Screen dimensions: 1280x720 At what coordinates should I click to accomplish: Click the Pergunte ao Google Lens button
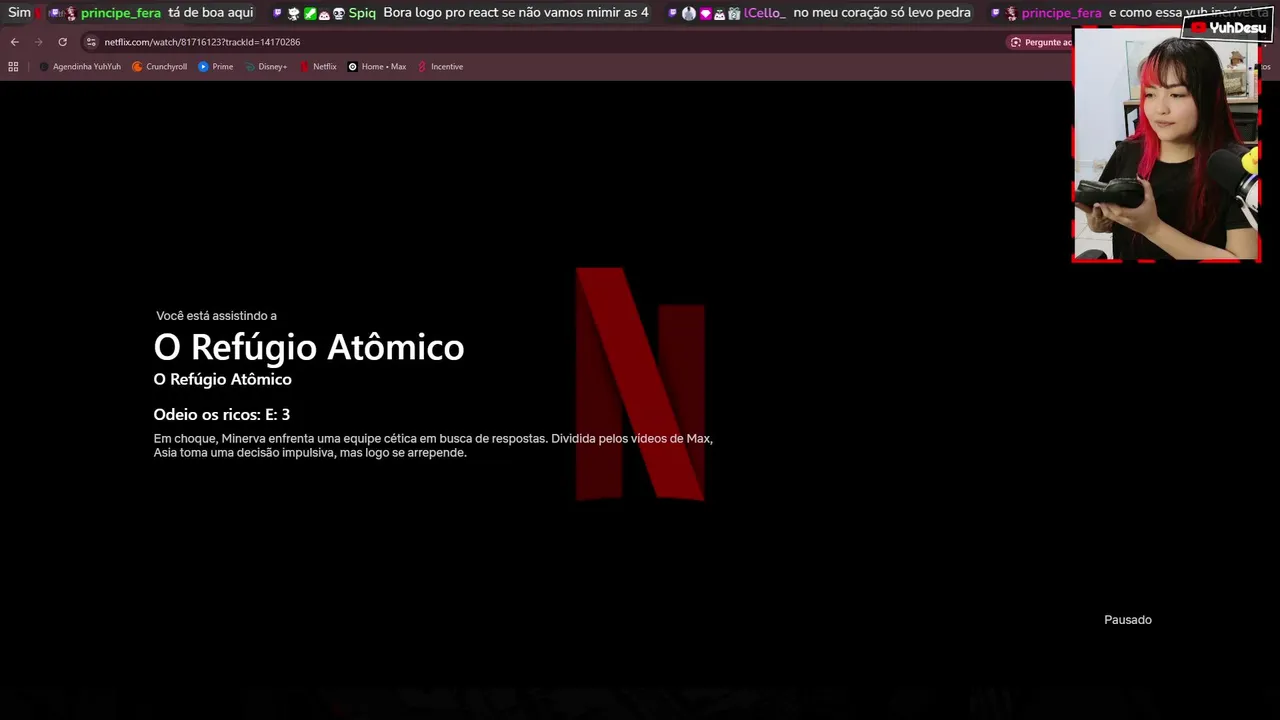pos(1041,42)
